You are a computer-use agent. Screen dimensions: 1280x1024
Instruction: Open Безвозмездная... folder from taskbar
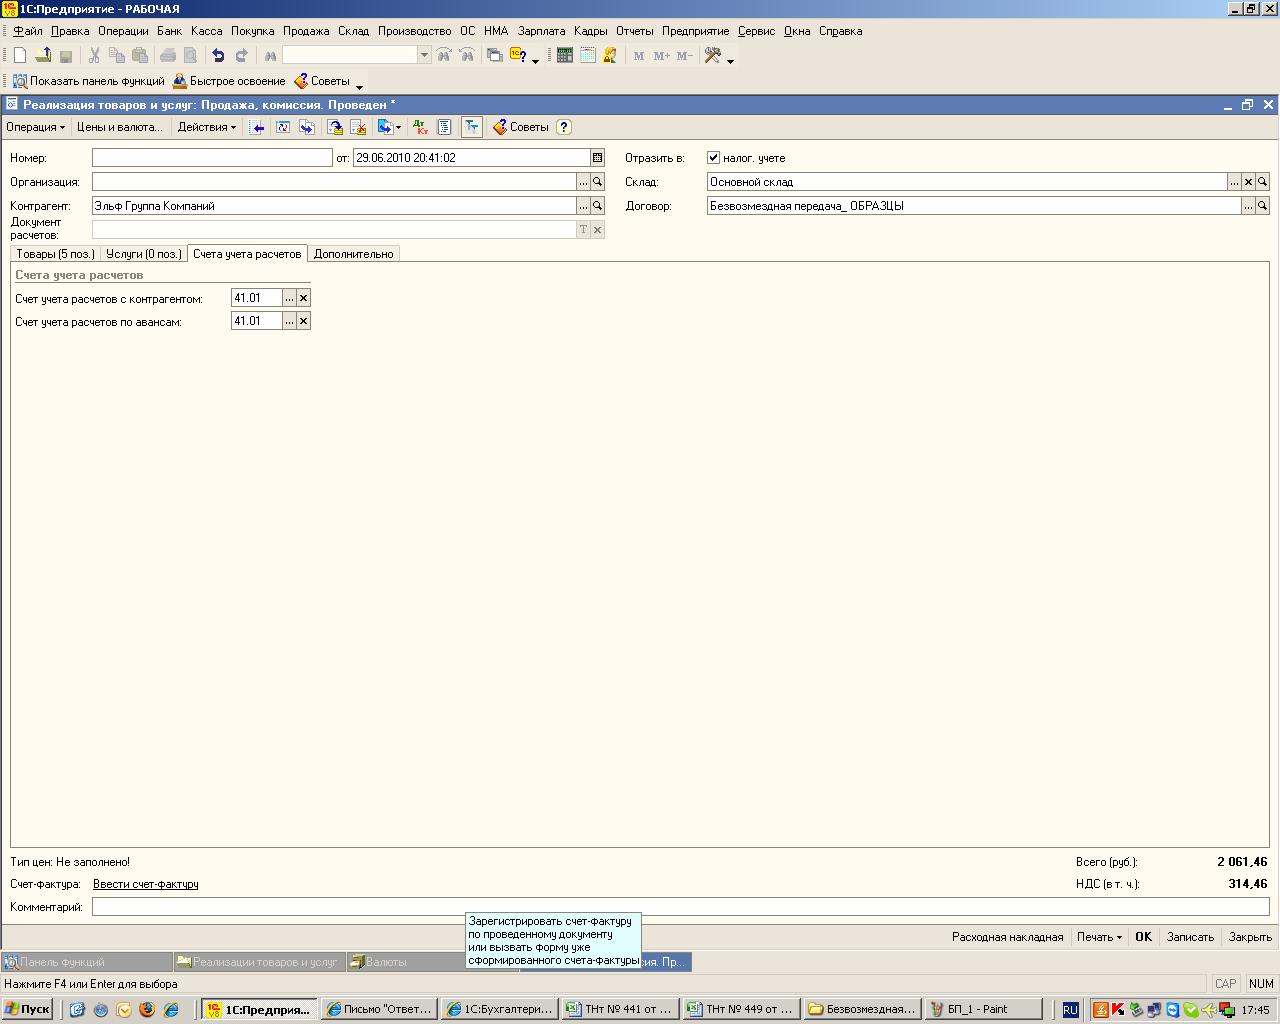coord(862,1009)
